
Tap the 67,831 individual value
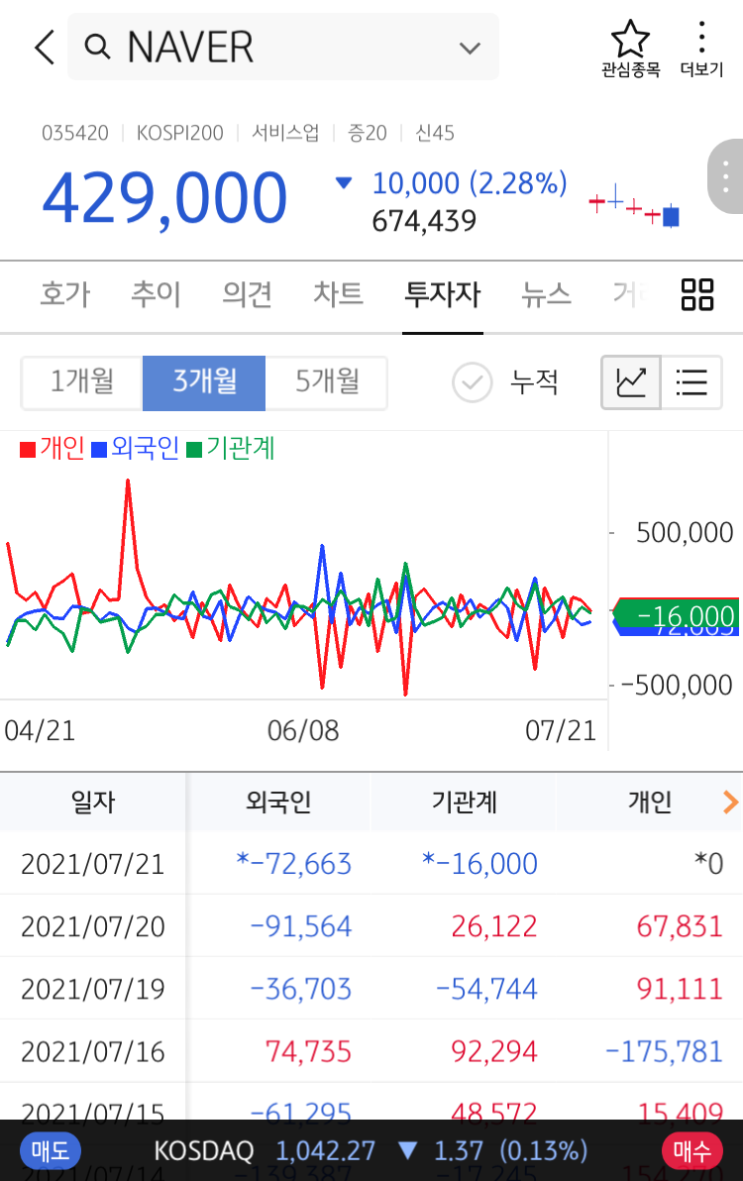coord(680,926)
